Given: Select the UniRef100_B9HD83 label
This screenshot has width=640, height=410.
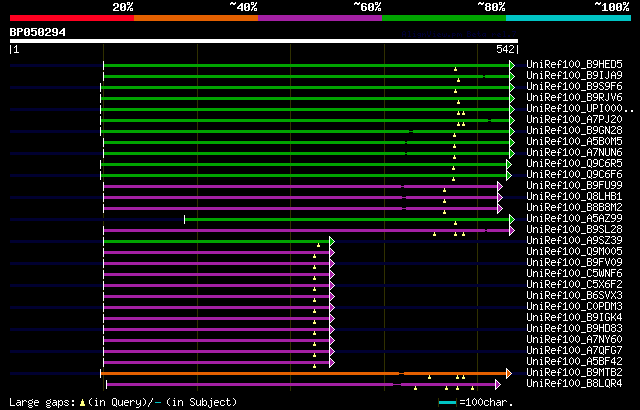Looking at the screenshot, I should pos(574,328).
